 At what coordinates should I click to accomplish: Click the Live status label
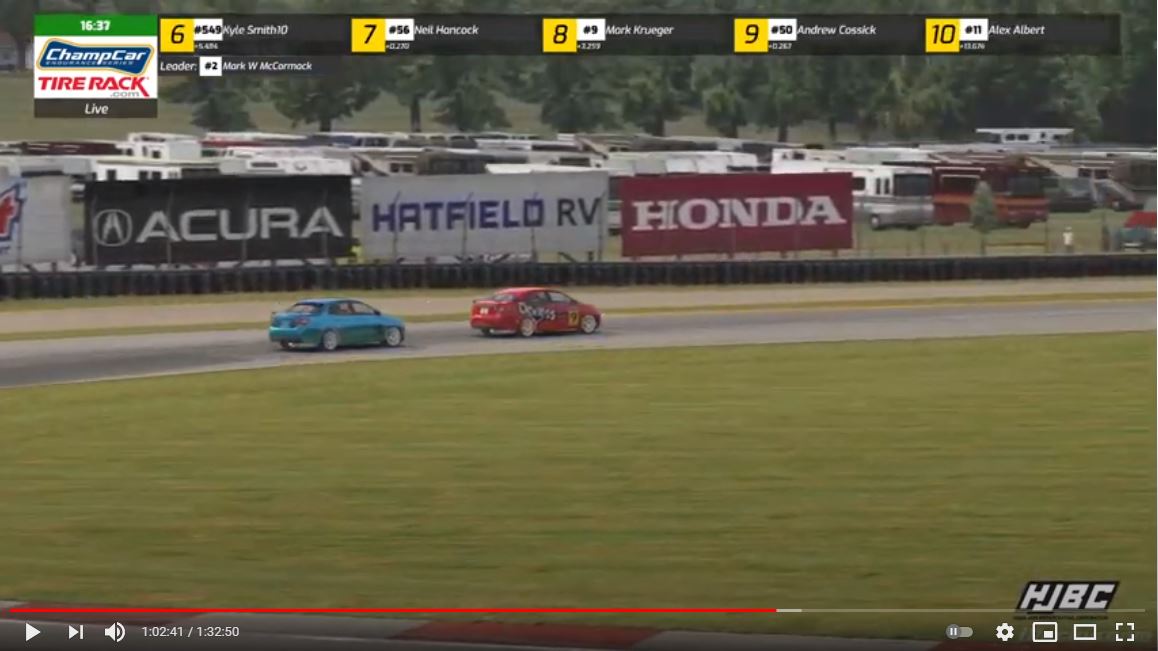coord(95,109)
